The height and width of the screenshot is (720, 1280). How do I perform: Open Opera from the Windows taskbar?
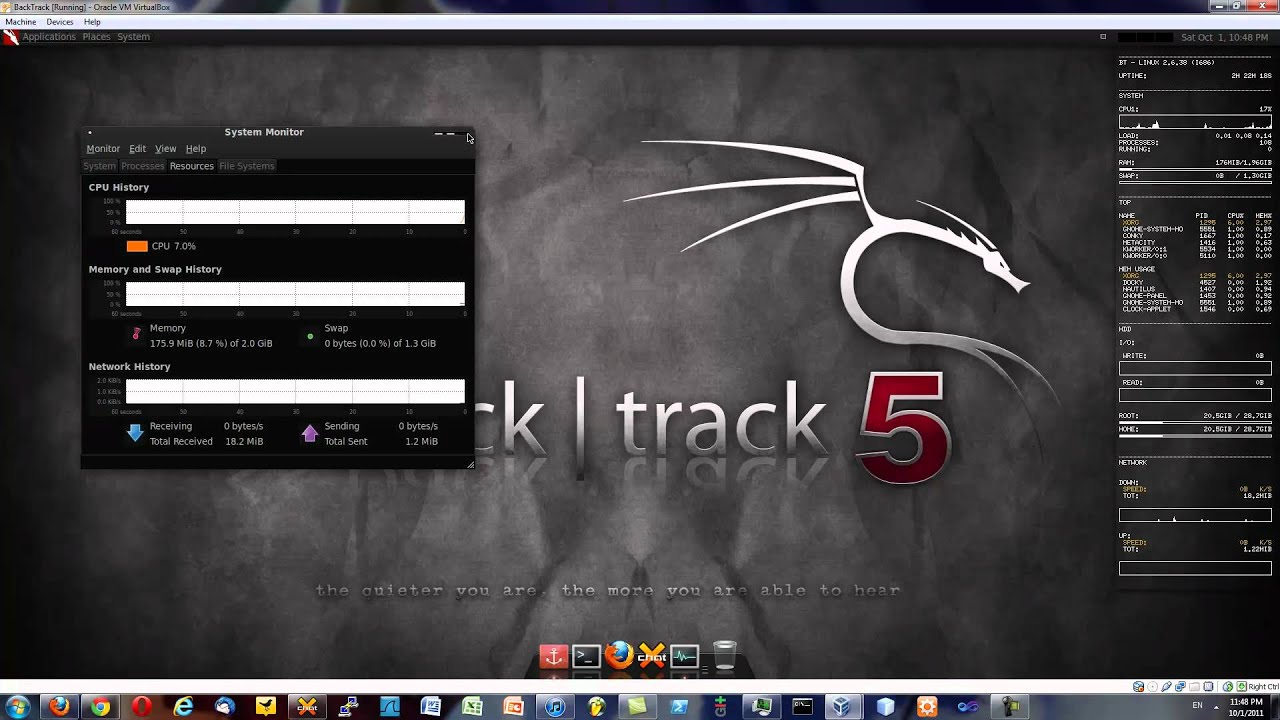coord(141,707)
